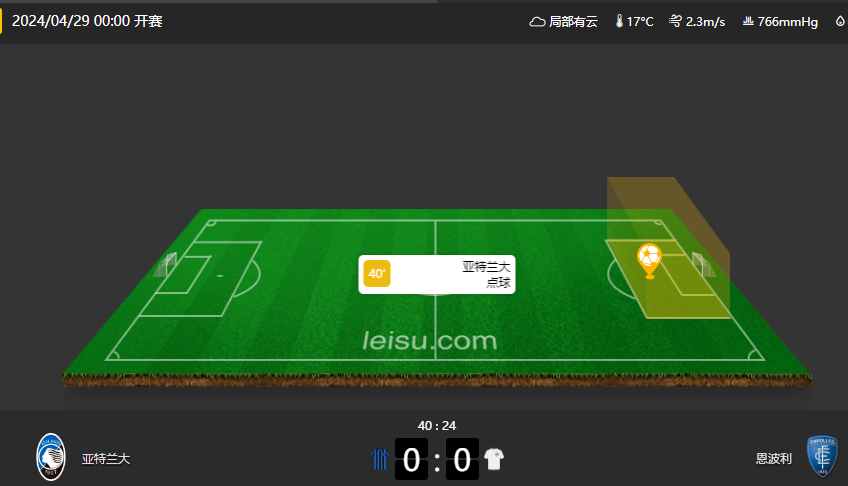Image resolution: width=848 pixels, height=486 pixels.
Task: Click the Empoli club crest logo
Action: (x=822, y=457)
